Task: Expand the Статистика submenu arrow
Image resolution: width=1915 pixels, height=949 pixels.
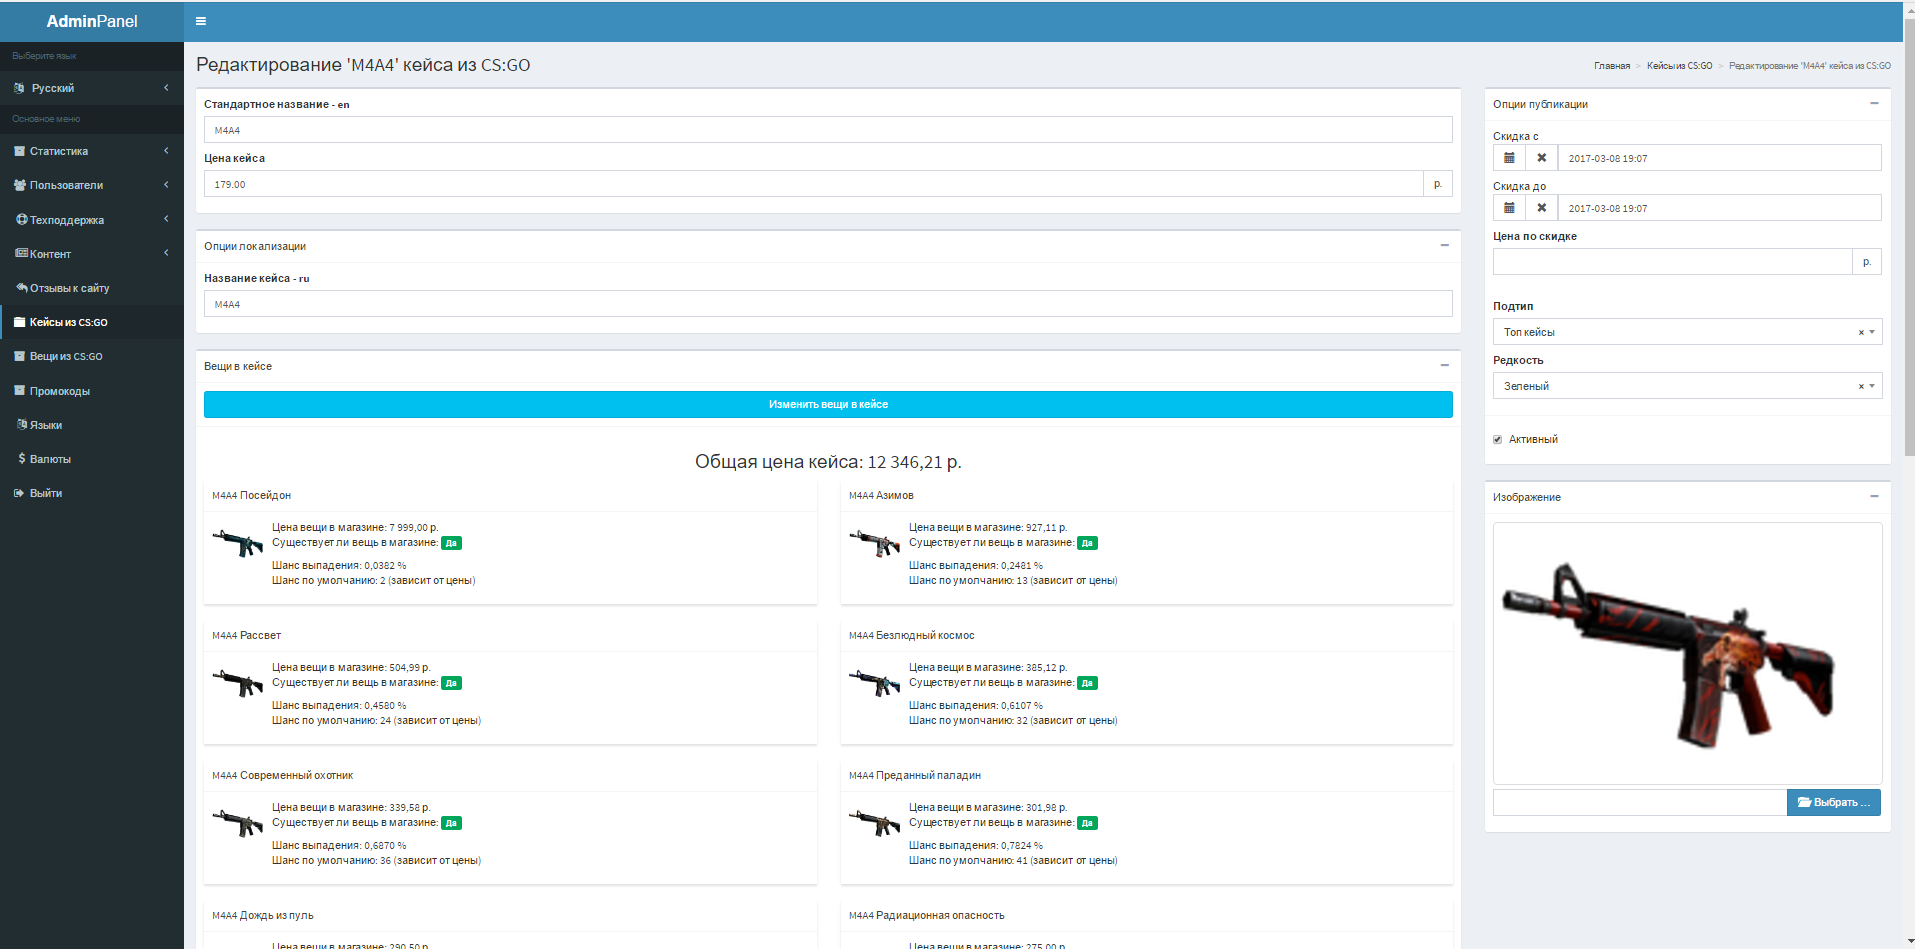Action: point(166,151)
